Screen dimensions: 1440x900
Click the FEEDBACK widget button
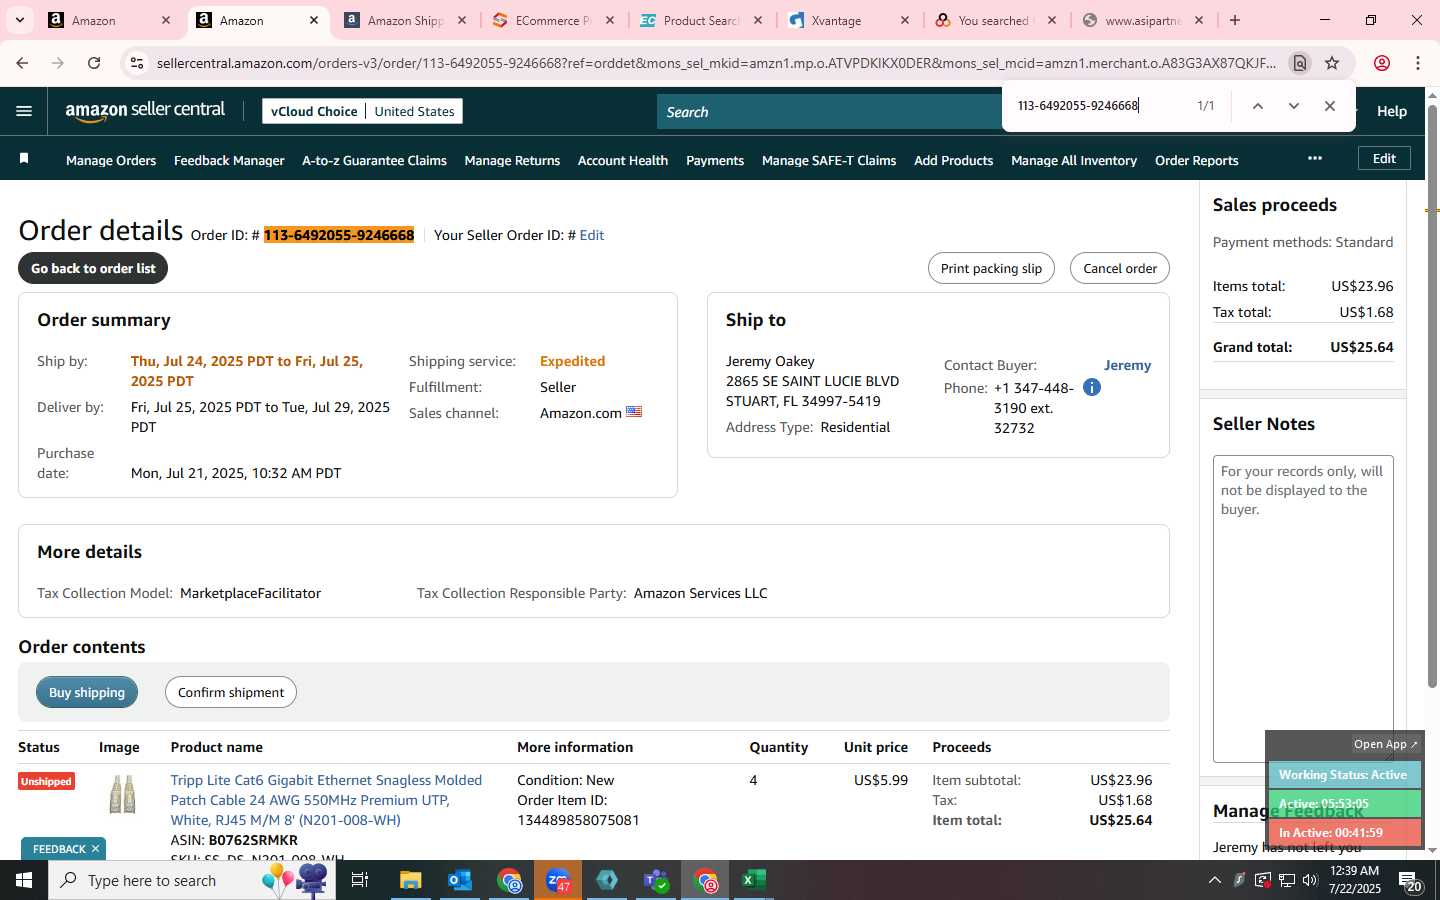(59, 849)
